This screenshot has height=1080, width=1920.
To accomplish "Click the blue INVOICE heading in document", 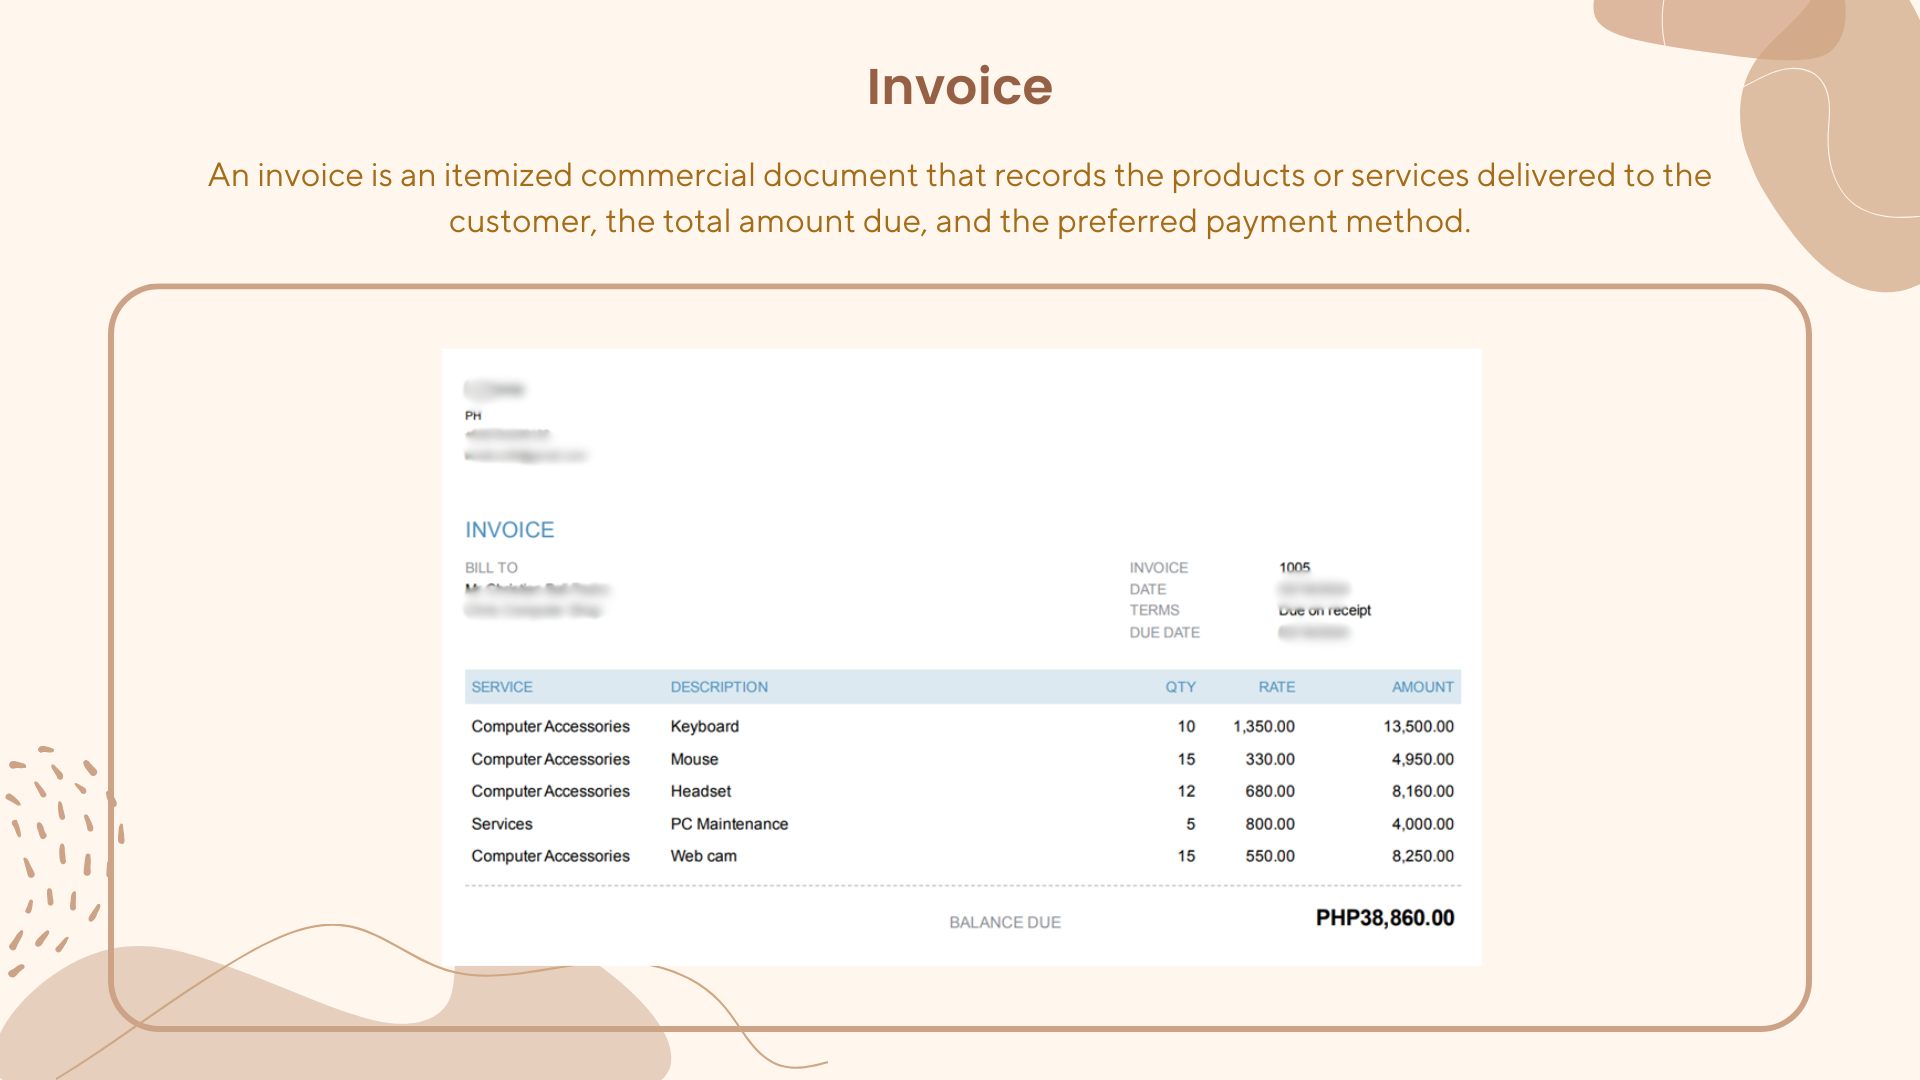I will click(x=509, y=530).
